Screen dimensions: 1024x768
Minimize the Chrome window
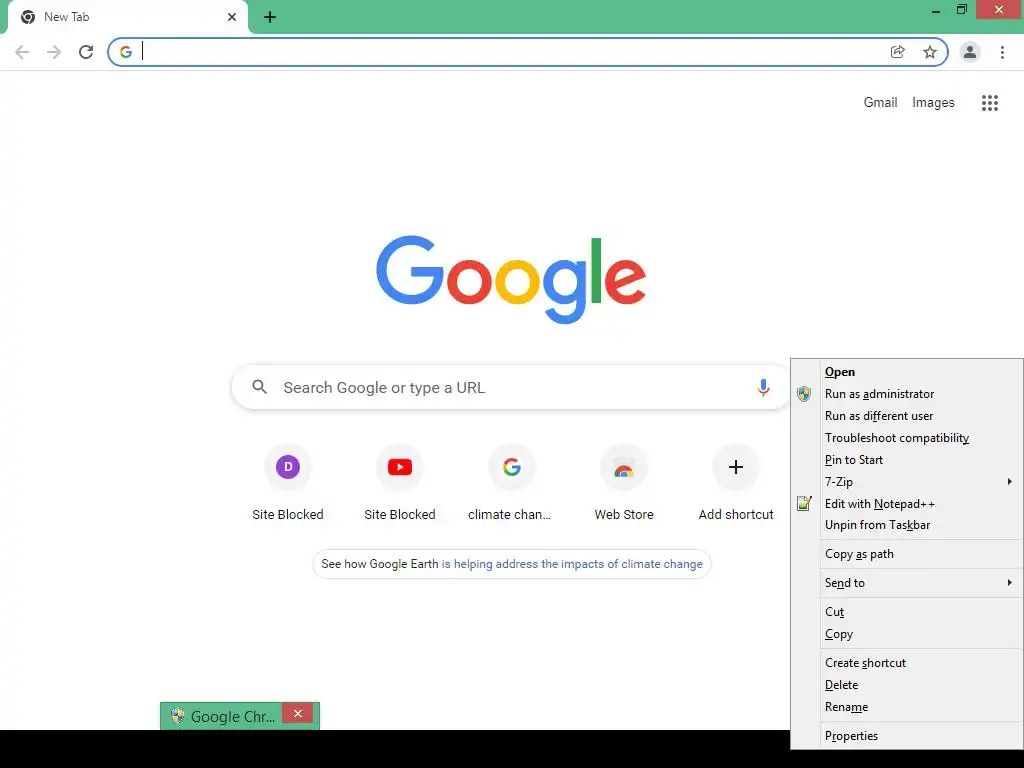[x=936, y=10]
